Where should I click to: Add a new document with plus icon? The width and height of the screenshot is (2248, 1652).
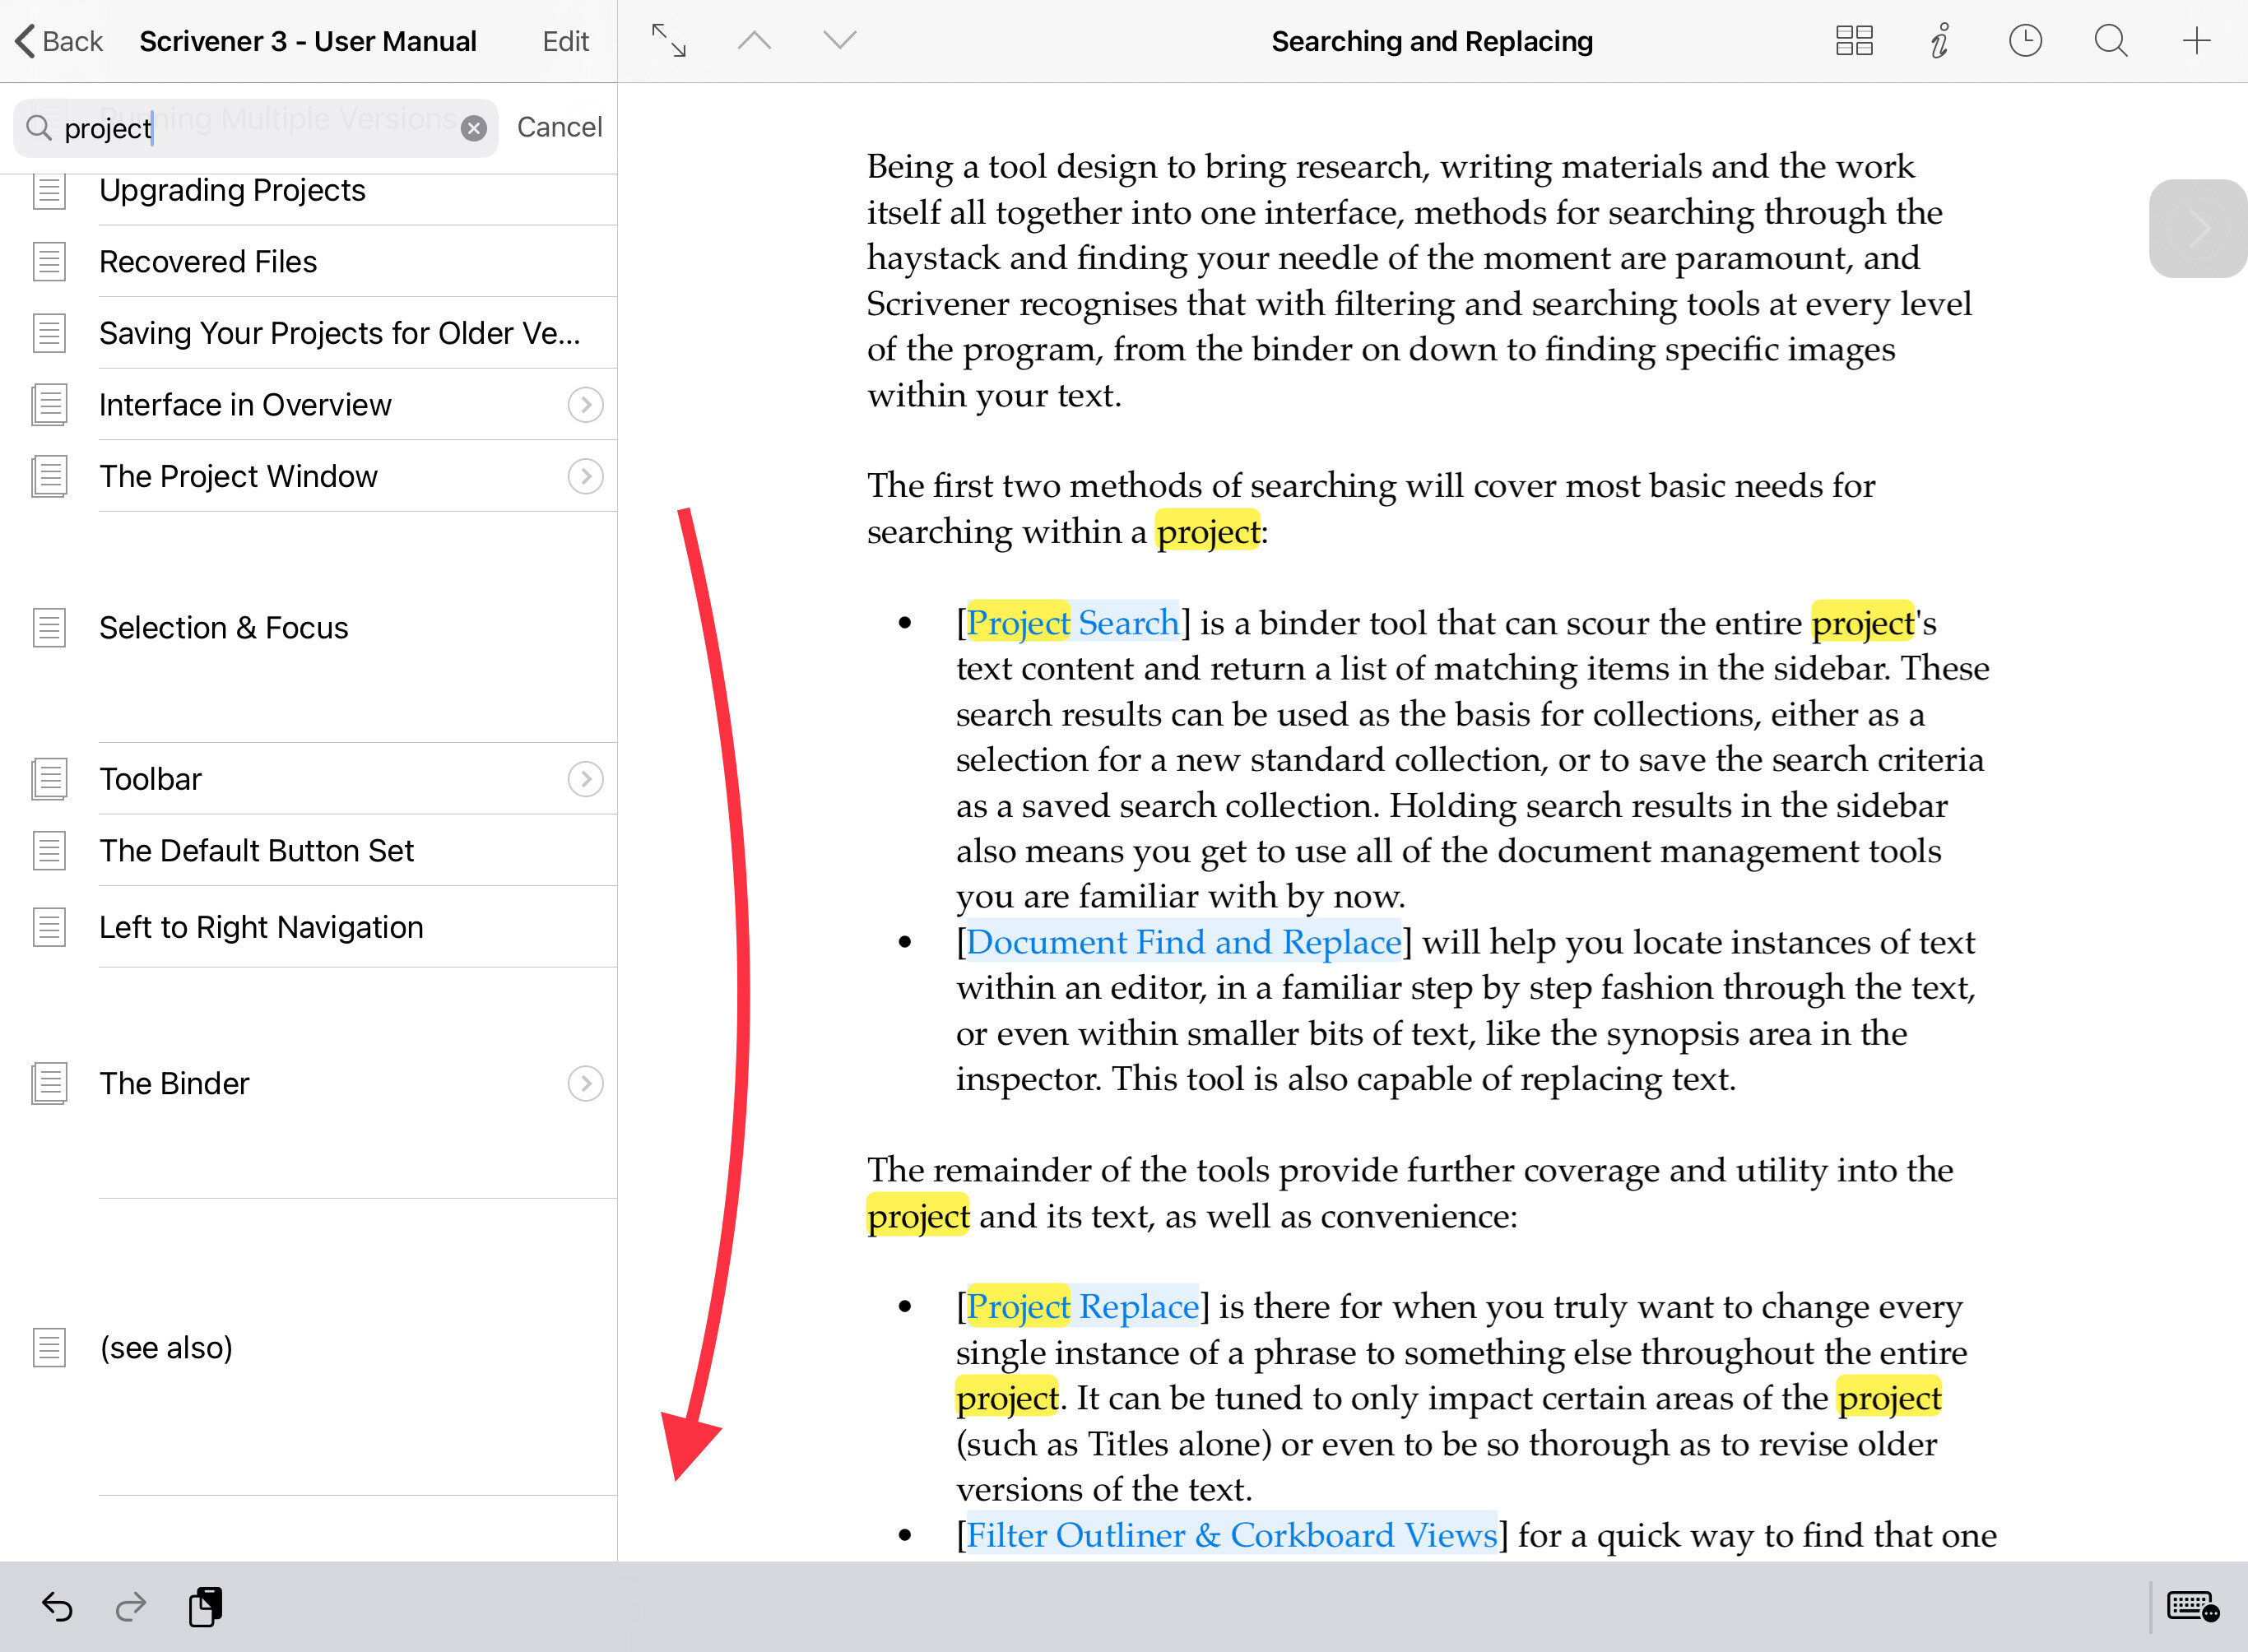click(x=2196, y=41)
